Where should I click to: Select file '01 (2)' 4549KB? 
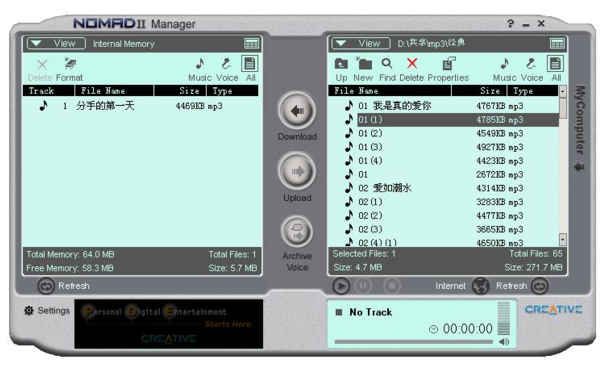[x=444, y=134]
